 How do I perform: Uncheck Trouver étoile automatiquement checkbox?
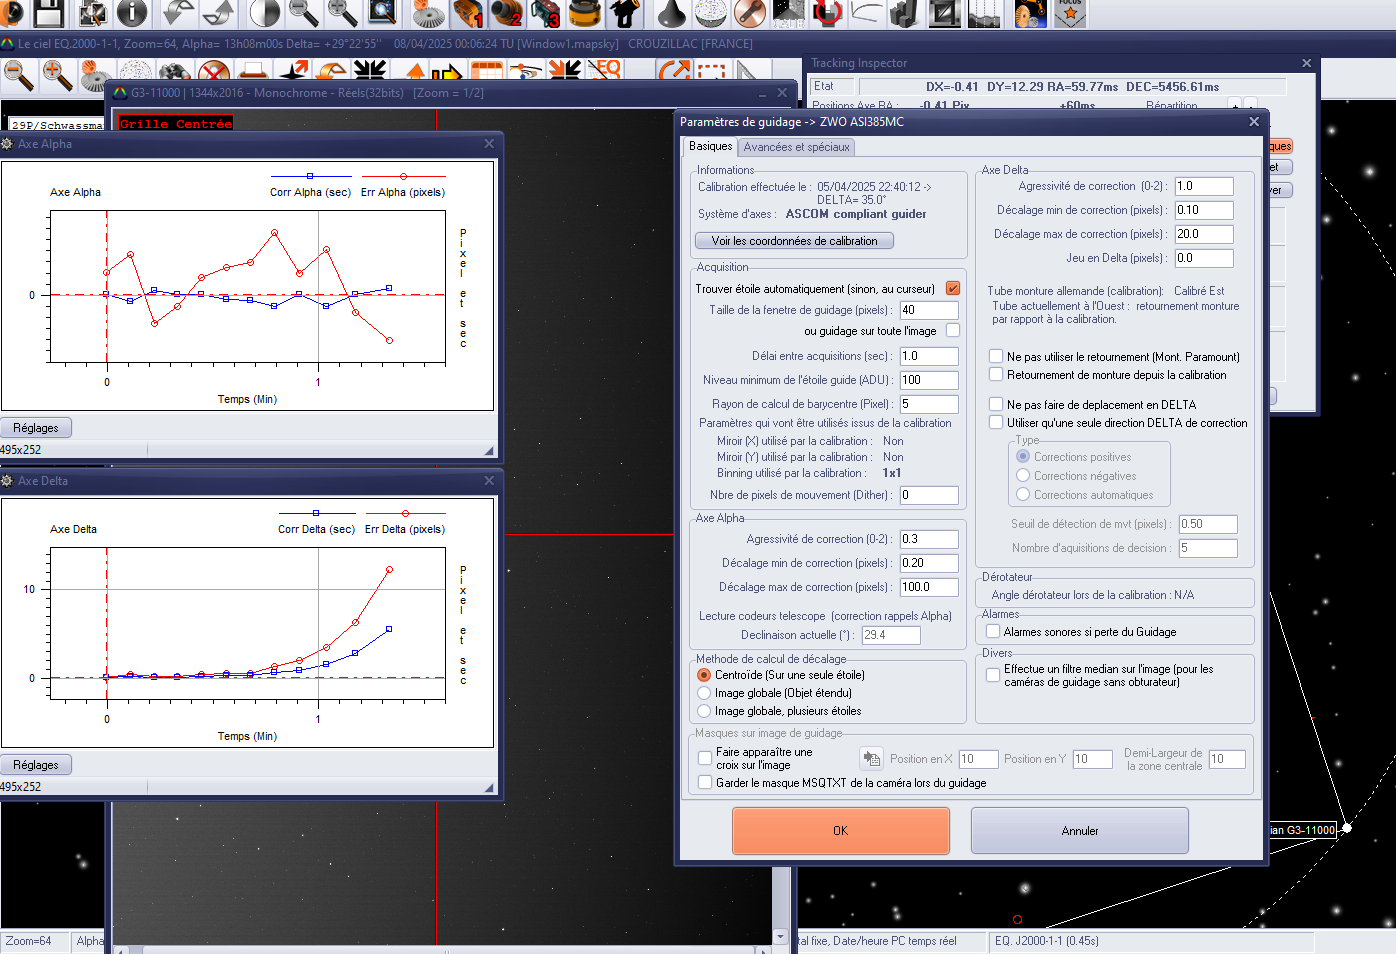953,289
